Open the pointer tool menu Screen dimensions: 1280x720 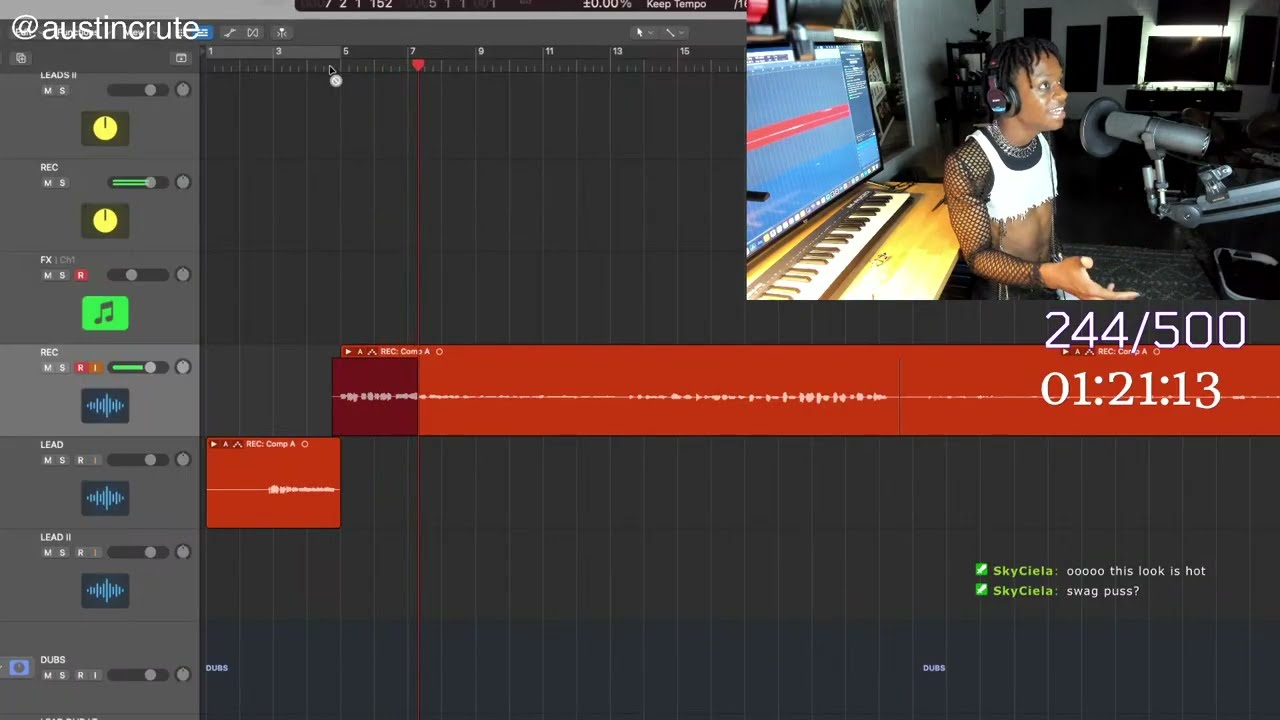click(643, 33)
